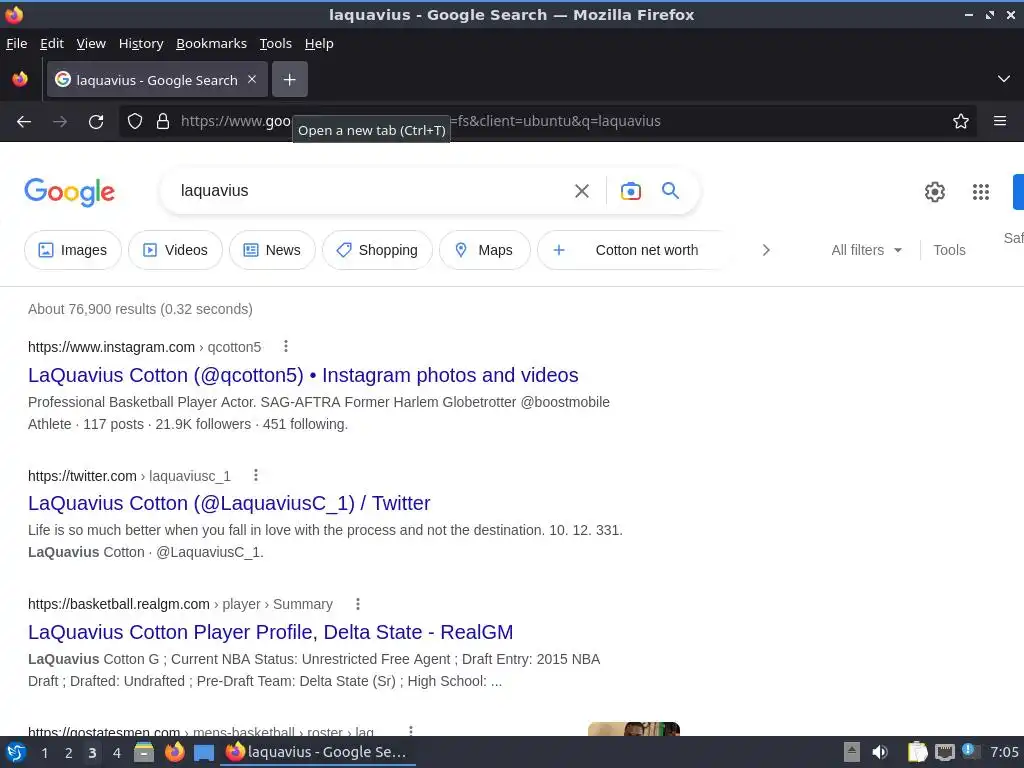1024x768 pixels.
Task: Clear the search box with the X icon
Action: (x=581, y=191)
